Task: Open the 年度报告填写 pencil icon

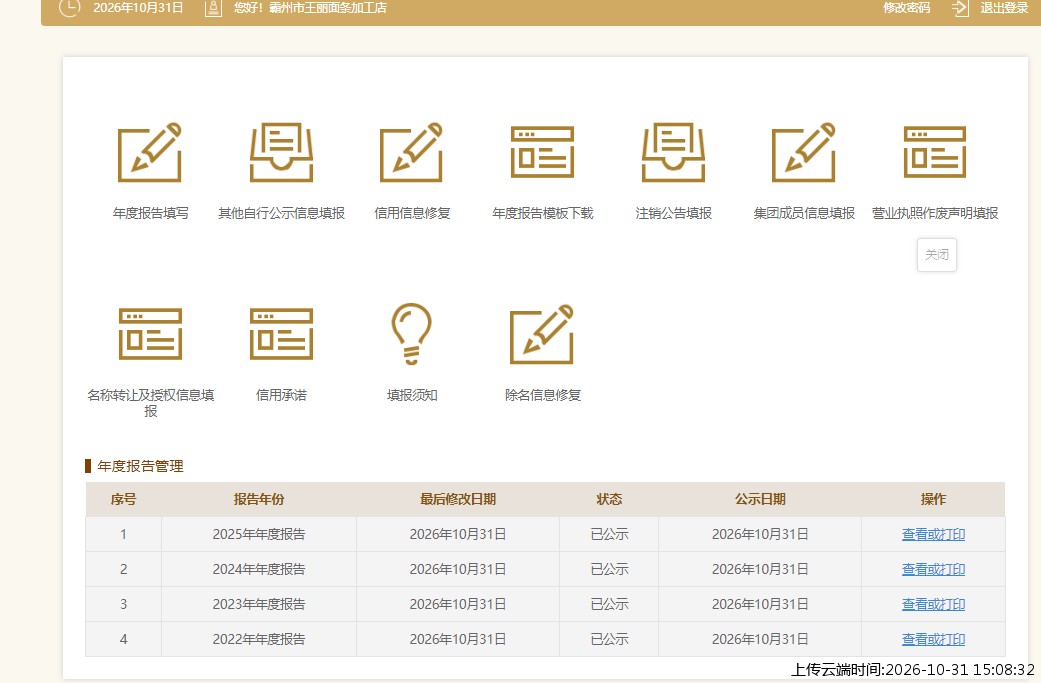Action: 150,152
